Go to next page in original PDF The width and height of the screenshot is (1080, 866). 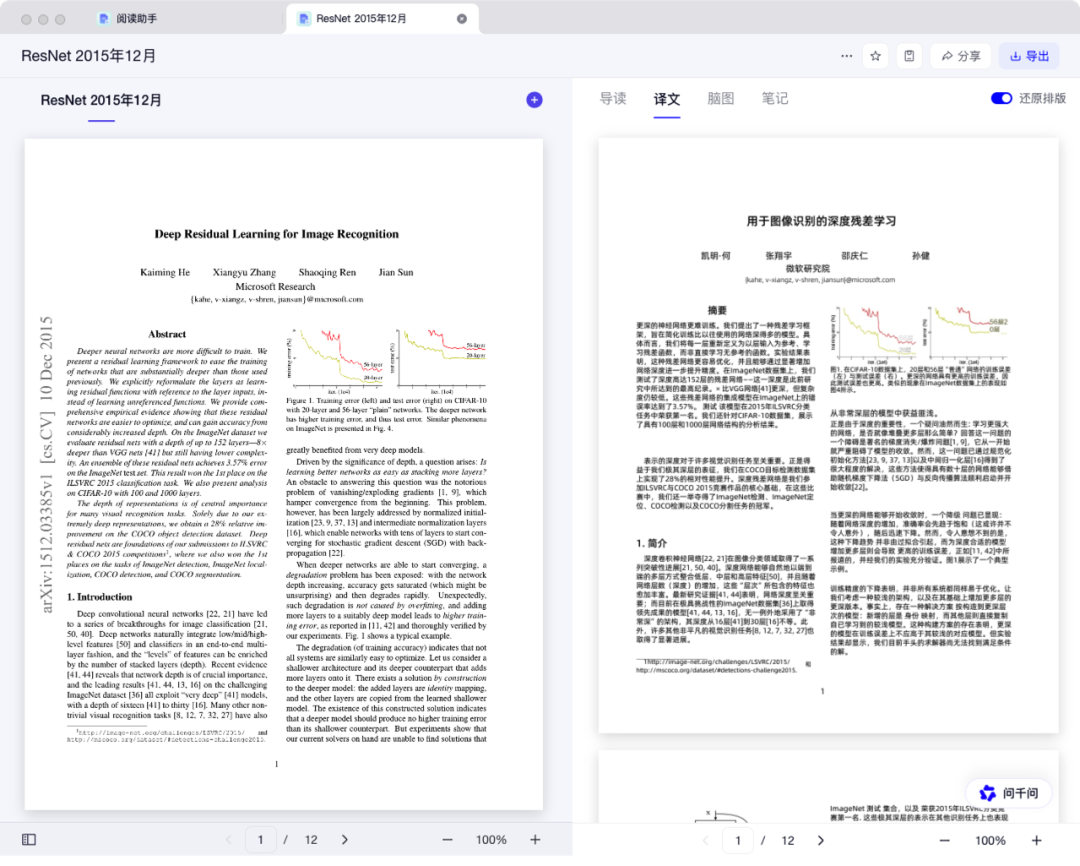coord(345,839)
